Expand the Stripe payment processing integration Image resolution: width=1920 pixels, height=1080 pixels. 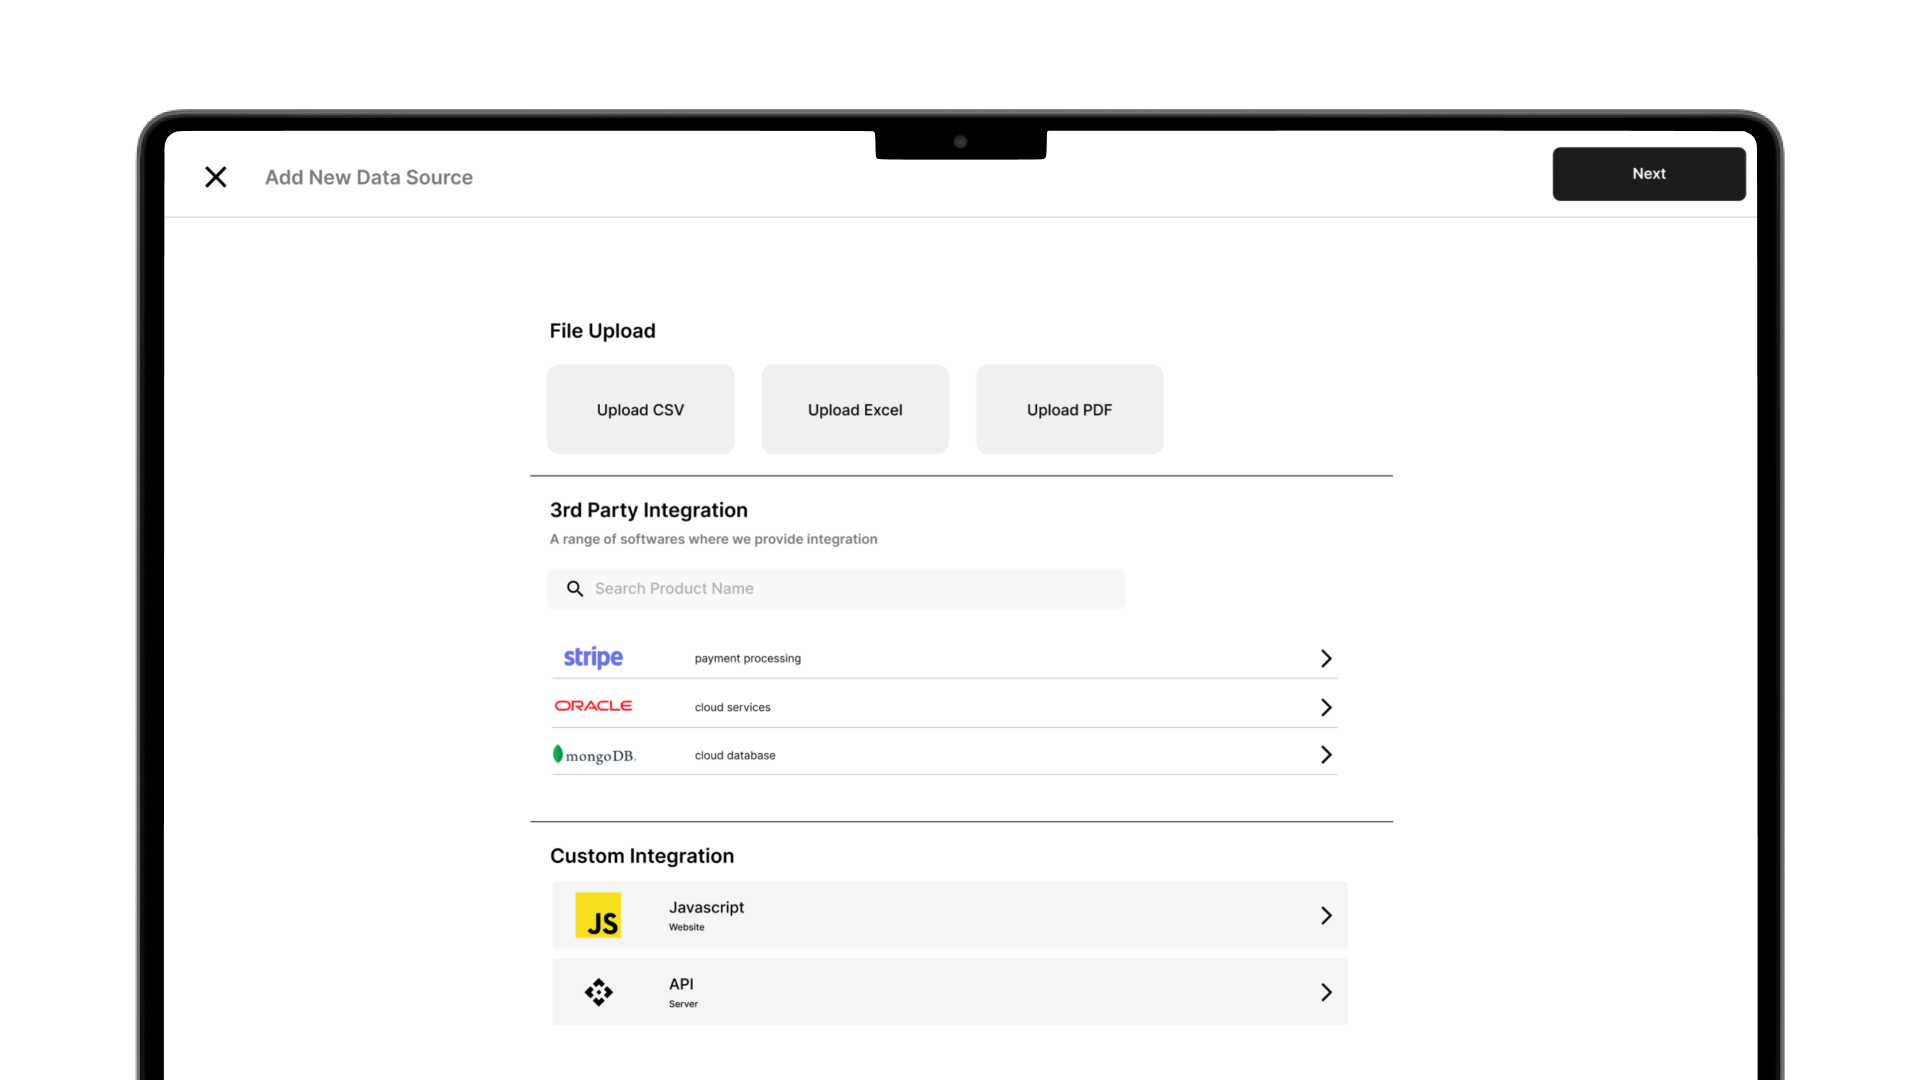point(1326,658)
